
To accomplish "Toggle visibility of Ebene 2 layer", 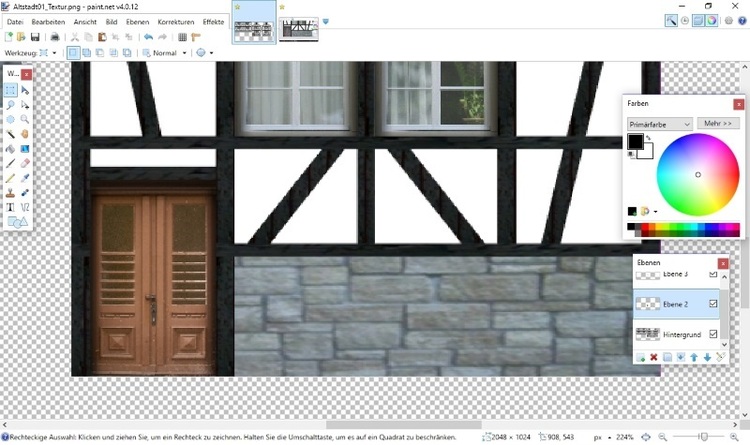I will 713,304.
